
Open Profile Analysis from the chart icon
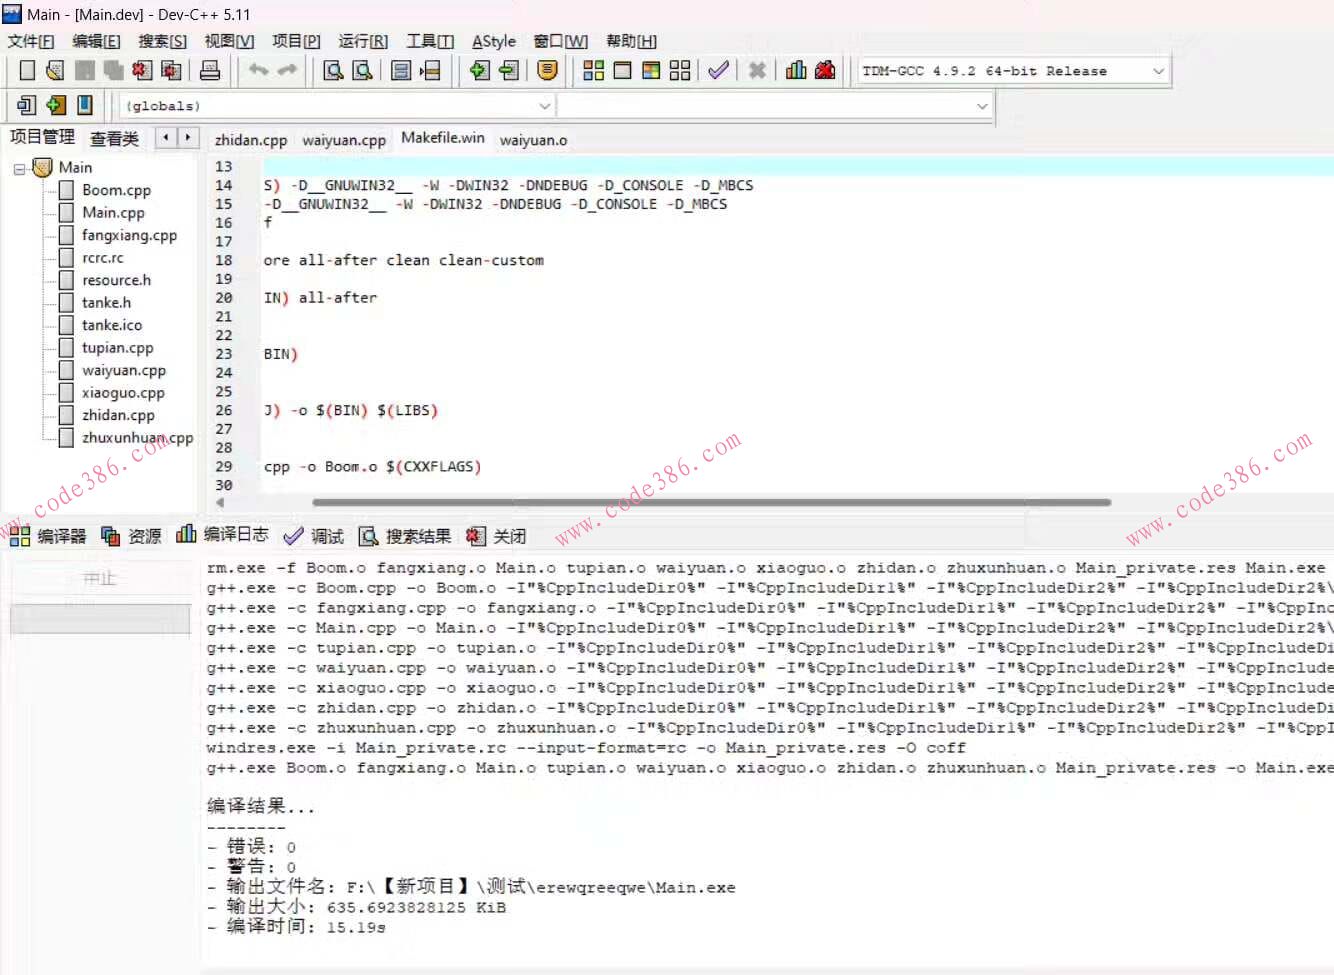coord(796,70)
